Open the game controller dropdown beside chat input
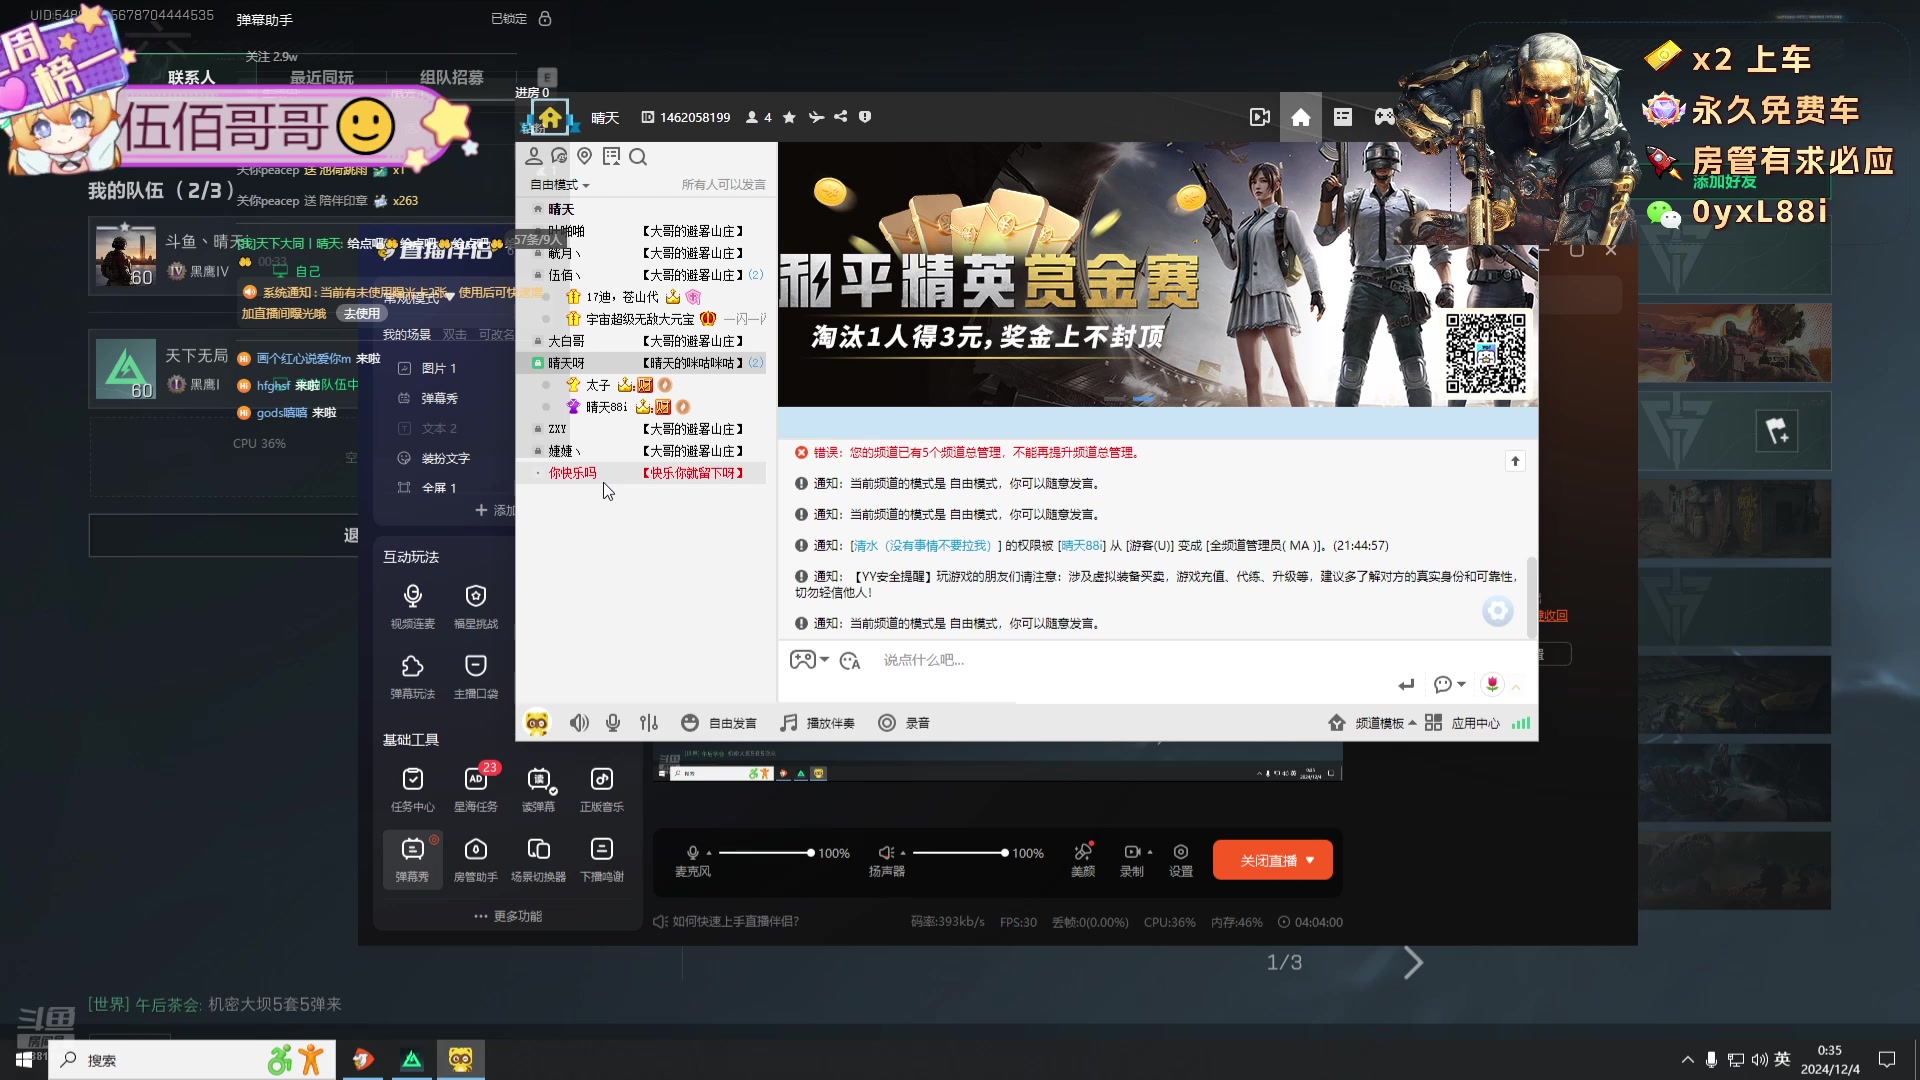Screen dimensions: 1920x1080 coord(809,660)
